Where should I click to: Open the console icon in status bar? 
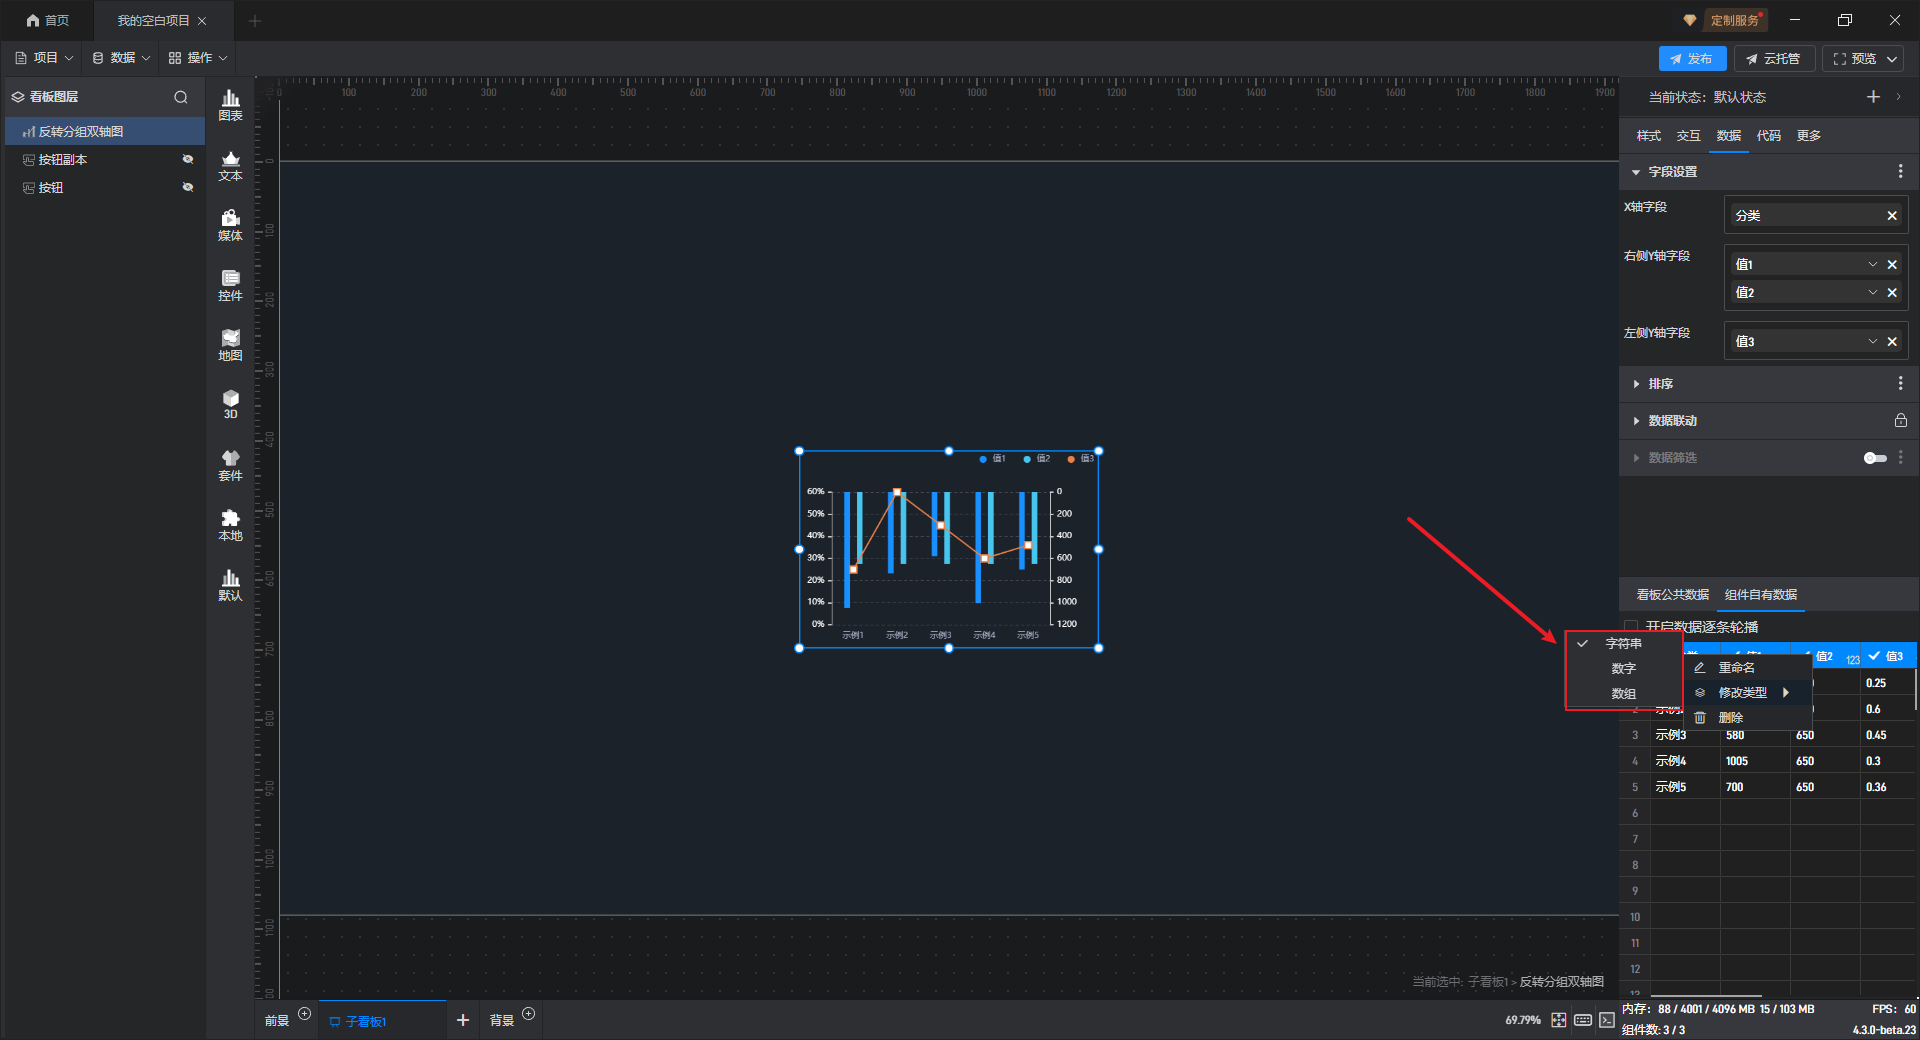tap(1607, 1020)
